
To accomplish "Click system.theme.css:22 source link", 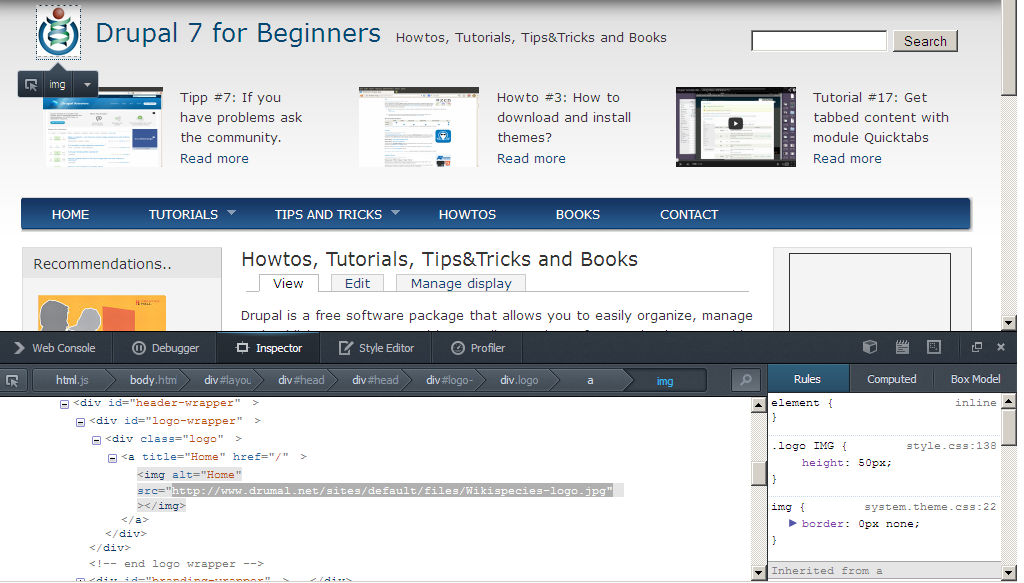I will coord(930,507).
